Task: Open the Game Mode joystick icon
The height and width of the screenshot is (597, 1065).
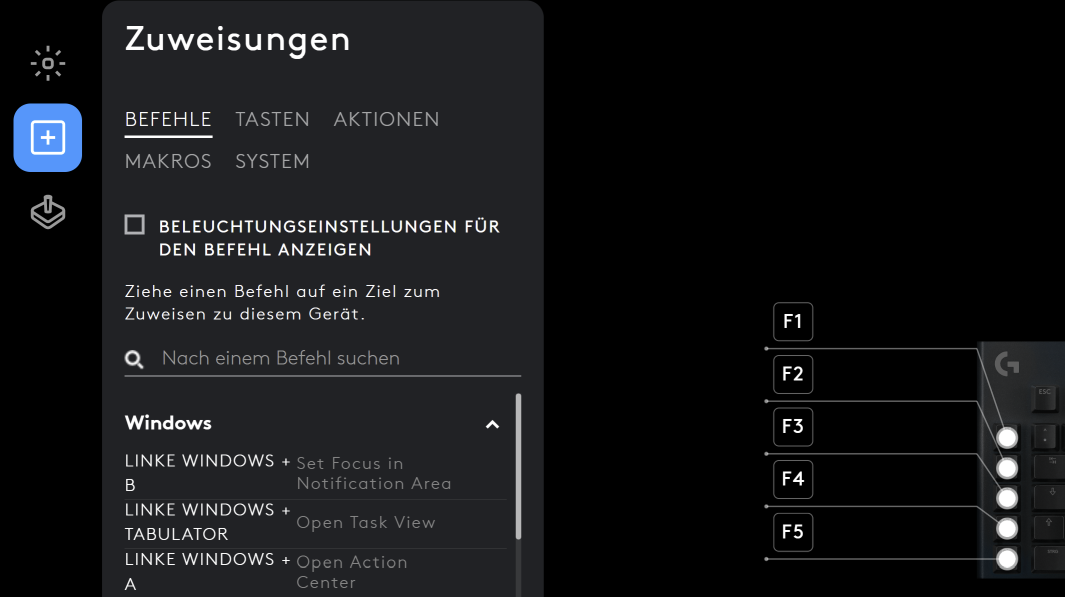Action: click(47, 212)
